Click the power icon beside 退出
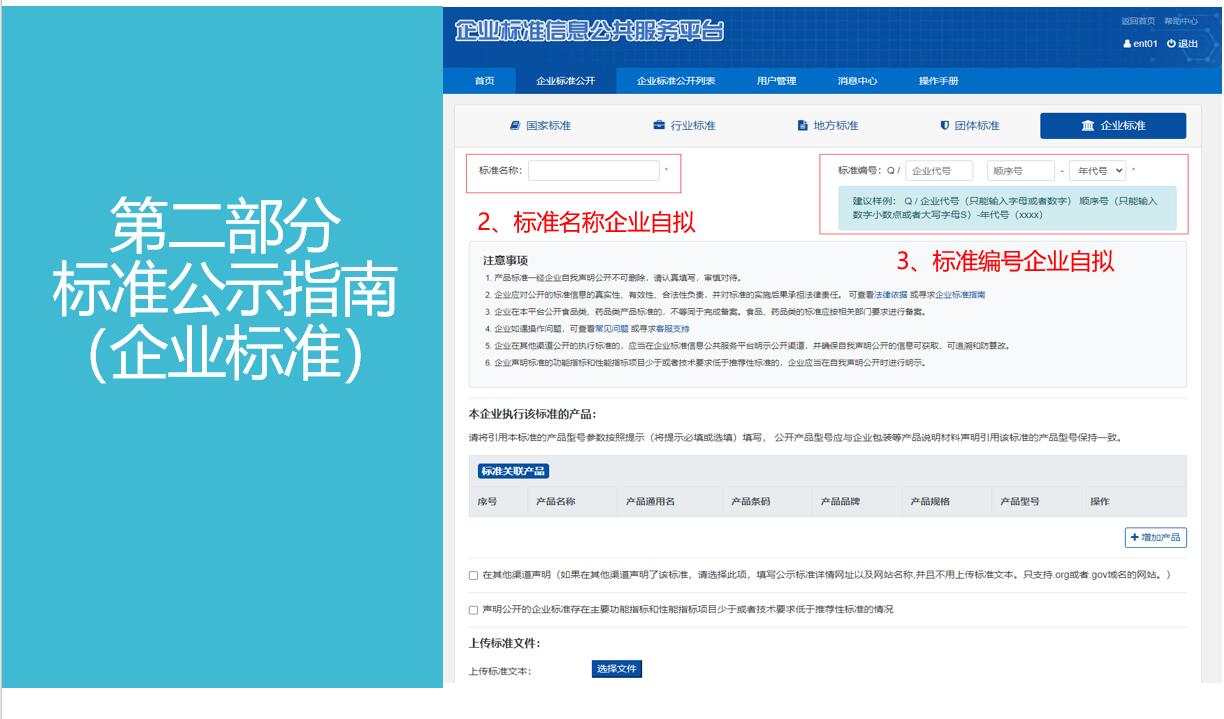This screenshot has width=1224, height=719. (x=1171, y=44)
